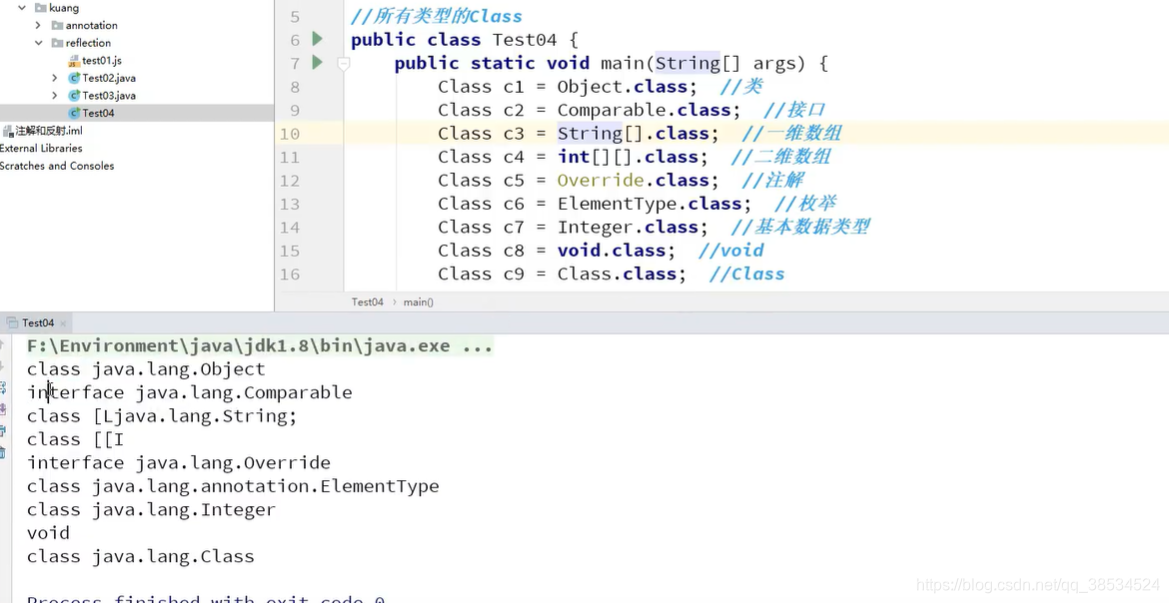Viewport: 1169px width, 603px height.
Task: Click the kuang folder icon
Action: click(x=41, y=7)
